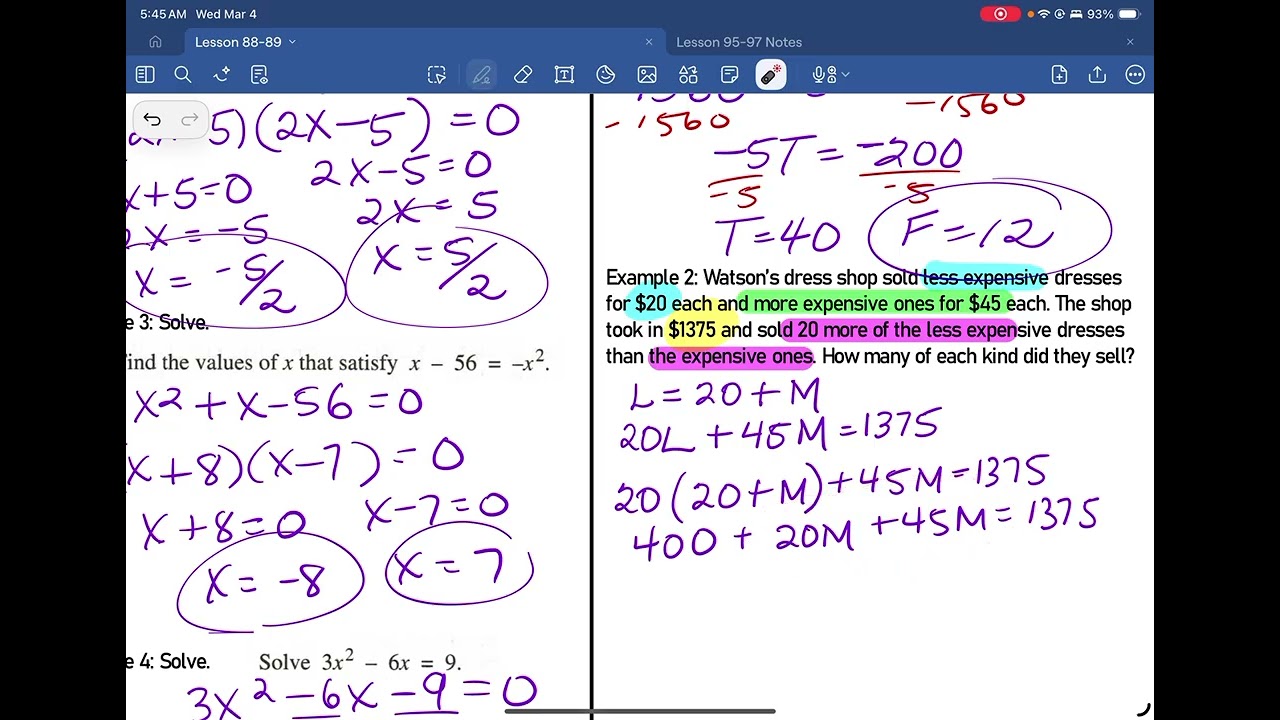Viewport: 1280px width, 720px height.
Task: Switch to the Lesson 88-89 tab
Action: 238,42
